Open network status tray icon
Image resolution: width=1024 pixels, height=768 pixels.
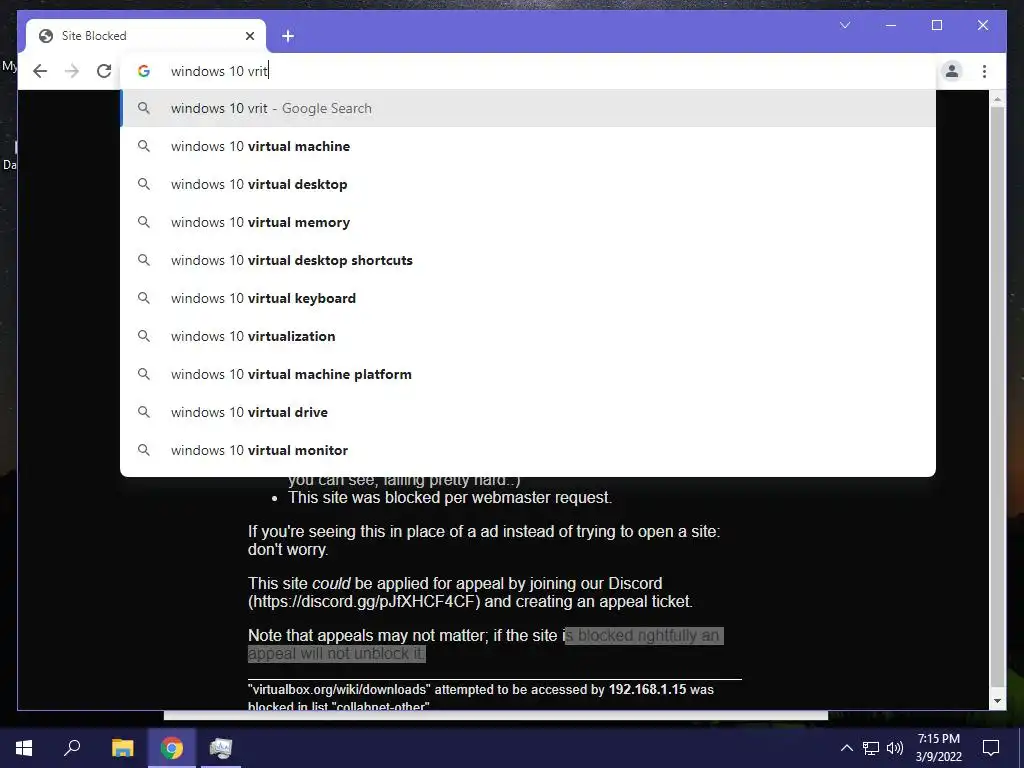(871, 748)
